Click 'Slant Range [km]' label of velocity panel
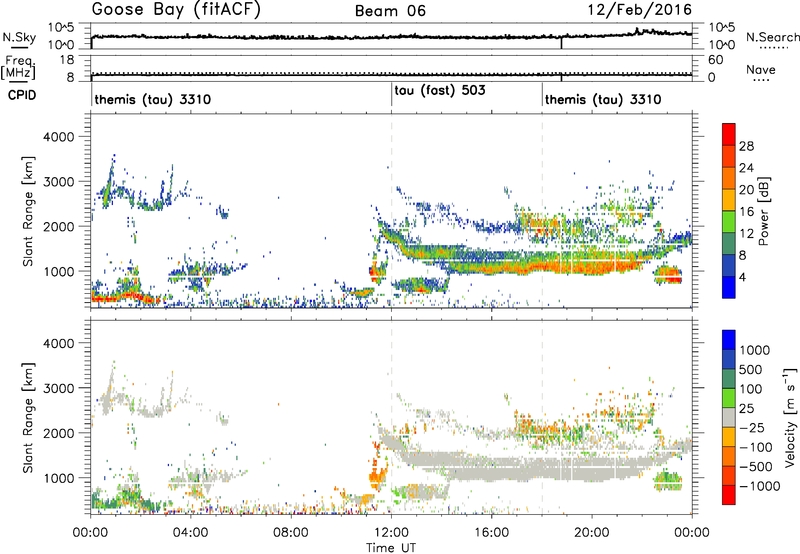The width and height of the screenshot is (800, 554). (29, 418)
